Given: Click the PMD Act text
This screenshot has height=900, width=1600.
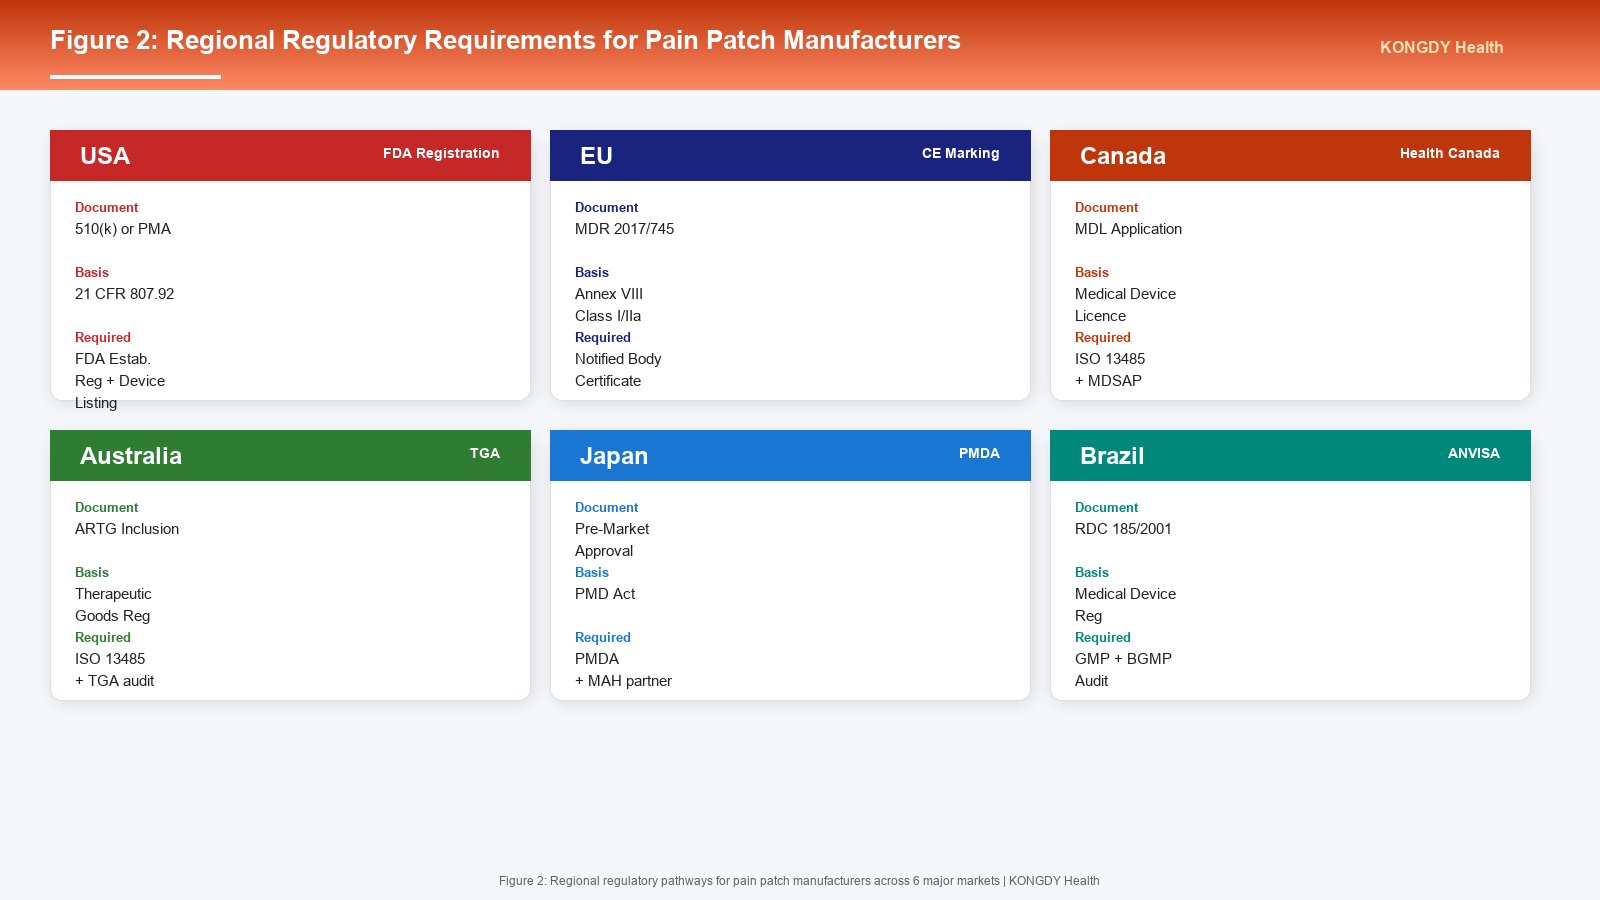Looking at the screenshot, I should point(605,594).
